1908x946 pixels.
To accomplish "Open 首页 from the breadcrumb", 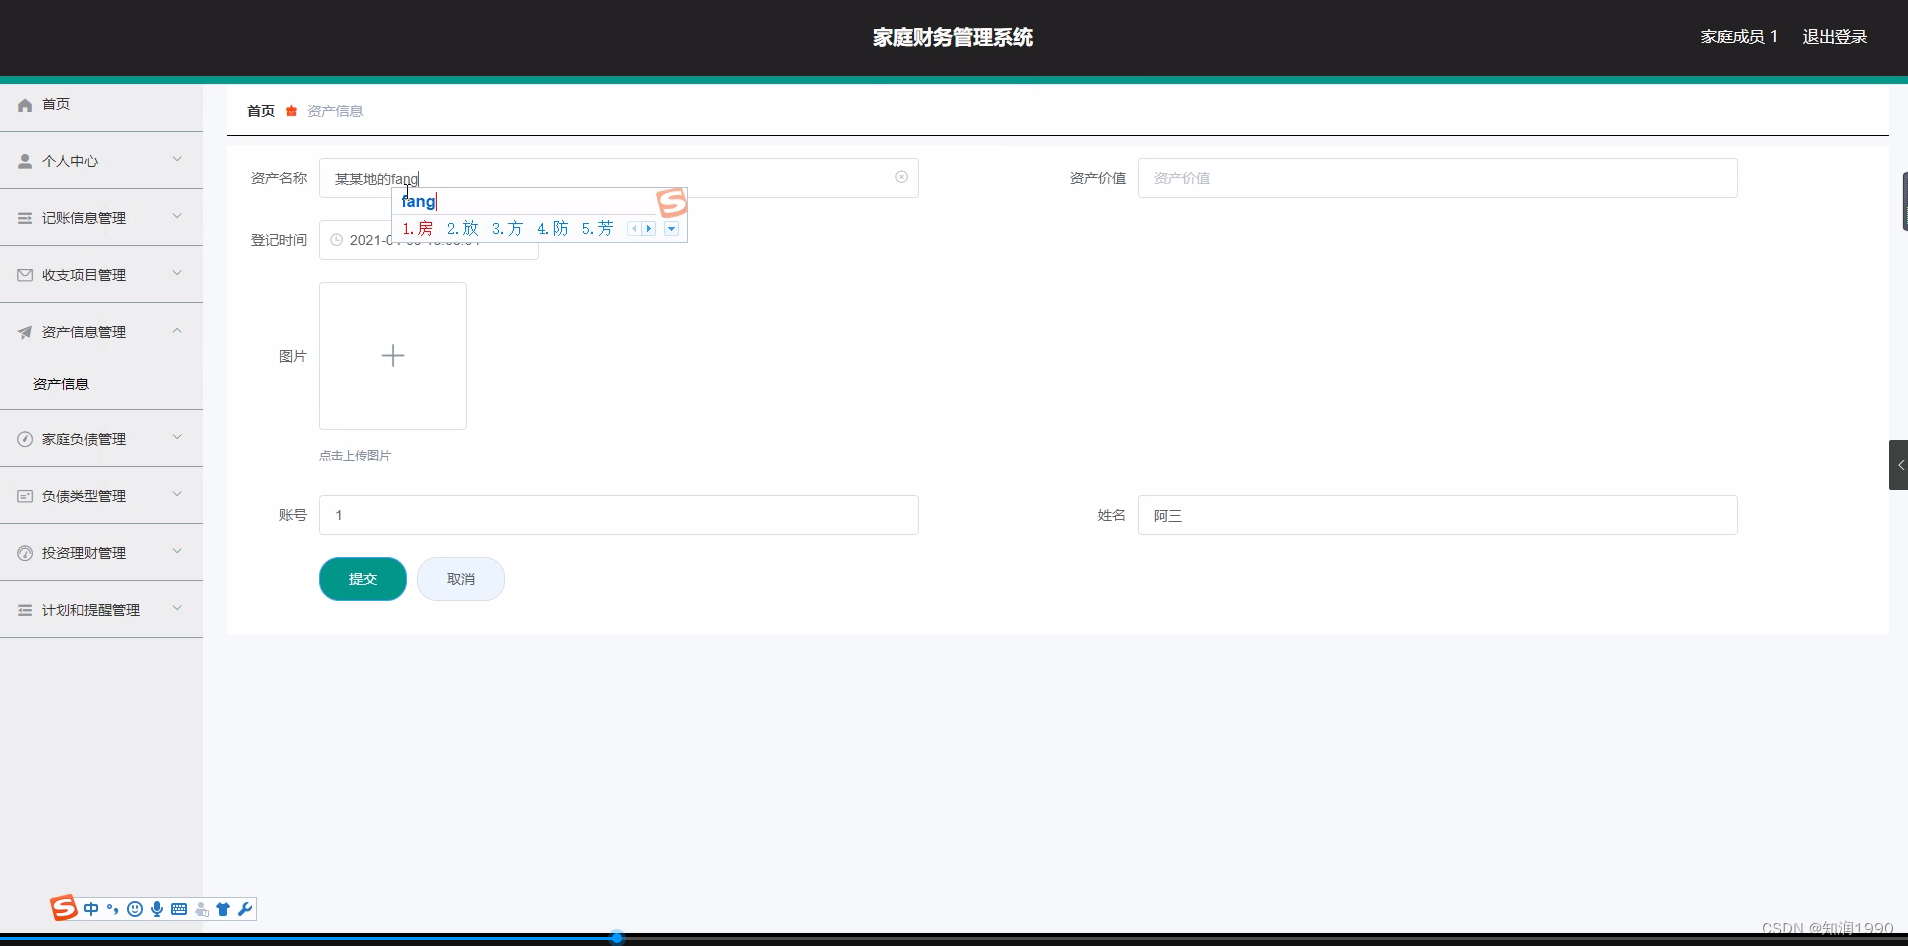I will (259, 110).
